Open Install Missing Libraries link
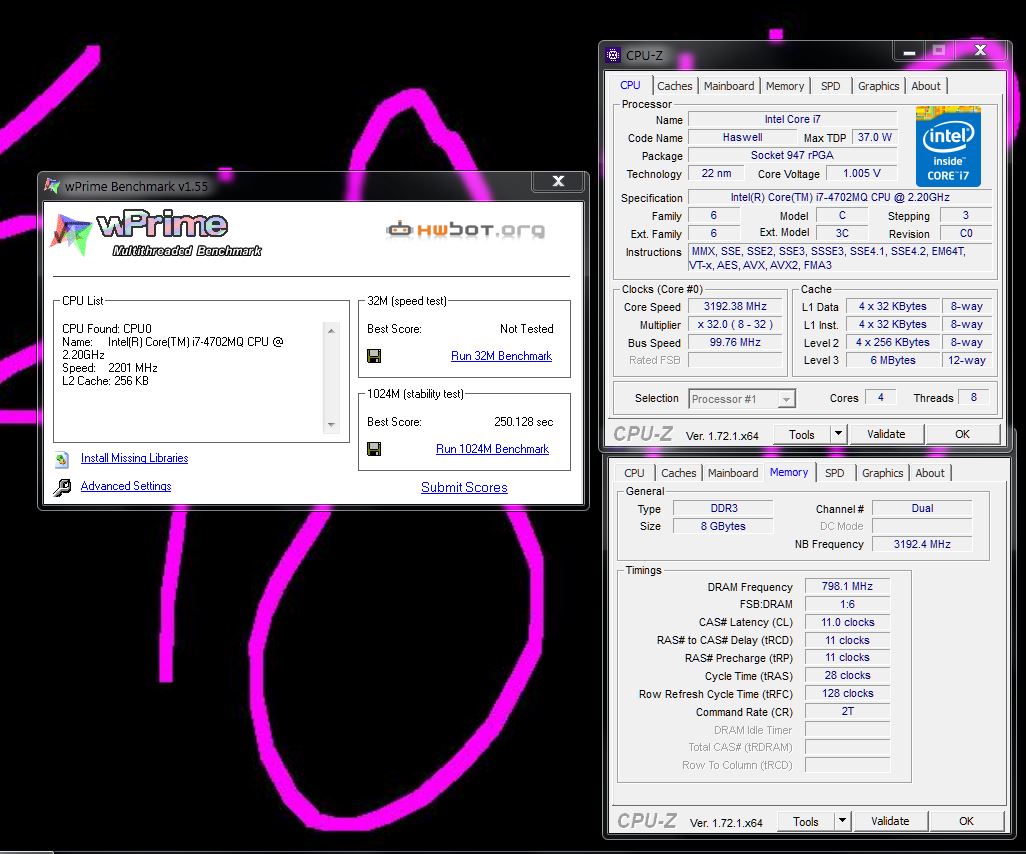Screen dimensions: 1026x854 134,458
